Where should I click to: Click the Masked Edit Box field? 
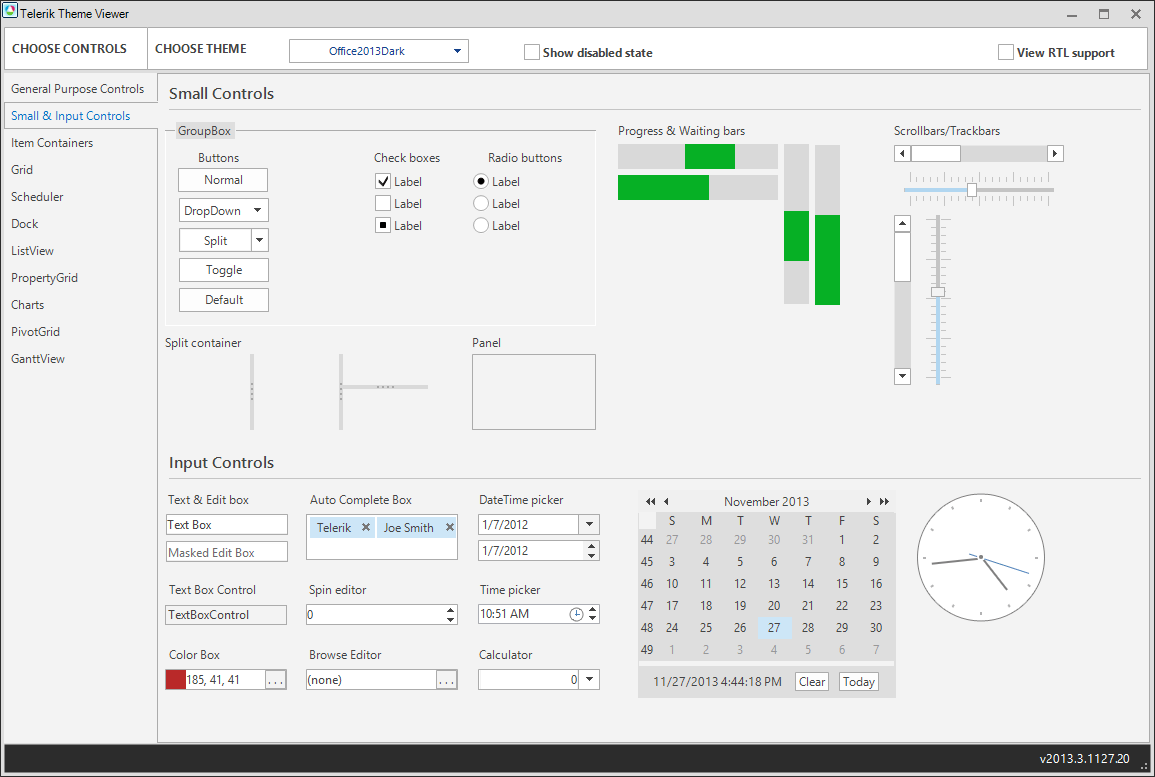coord(227,552)
